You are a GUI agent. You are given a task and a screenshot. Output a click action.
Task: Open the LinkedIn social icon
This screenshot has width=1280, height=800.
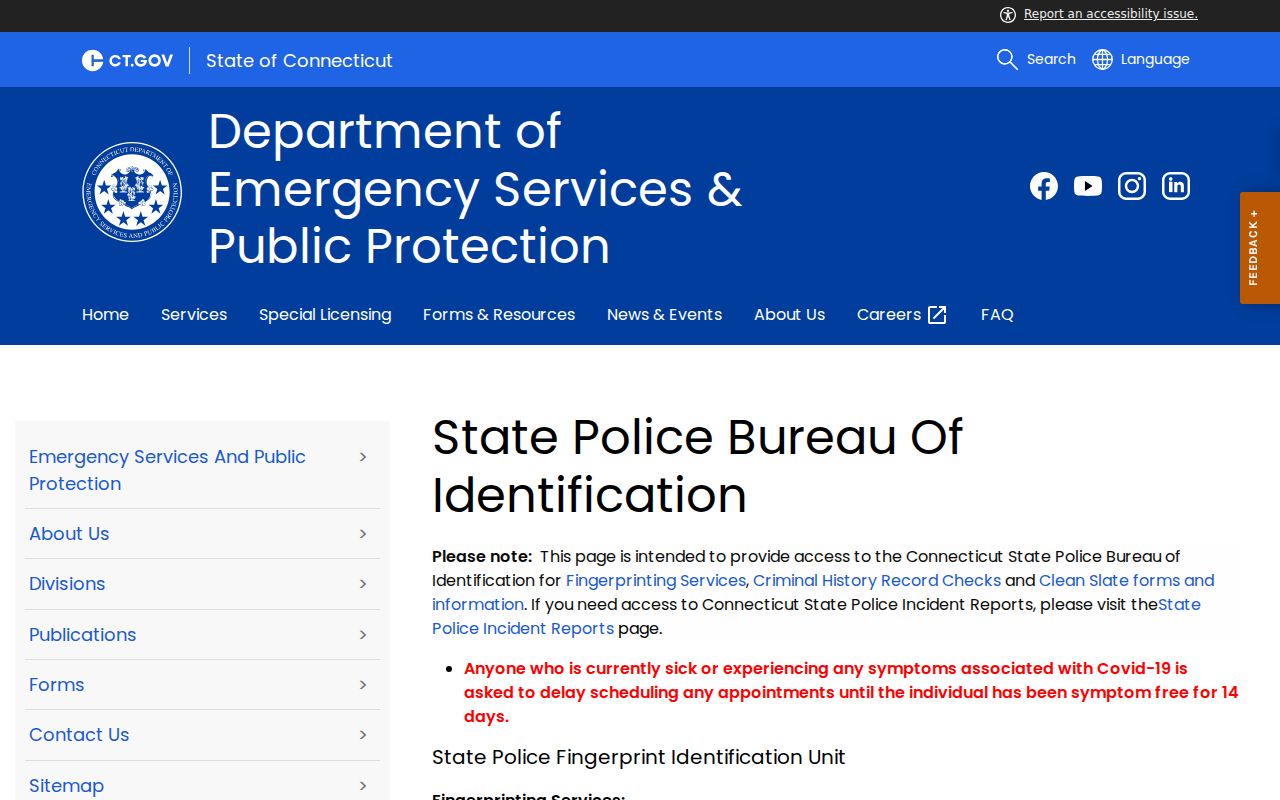point(1176,186)
